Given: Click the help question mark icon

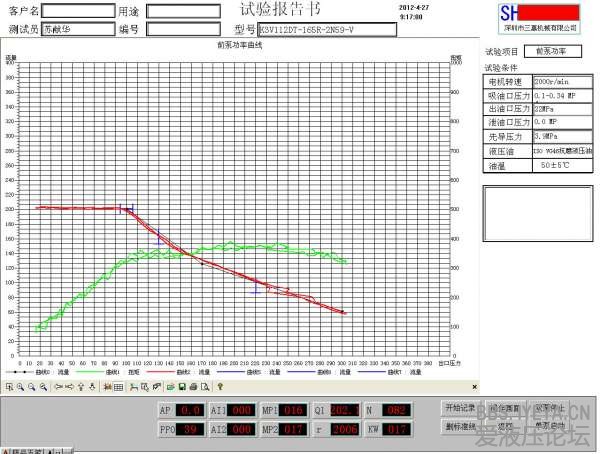Looking at the screenshot, I should pyautogui.click(x=219, y=386).
